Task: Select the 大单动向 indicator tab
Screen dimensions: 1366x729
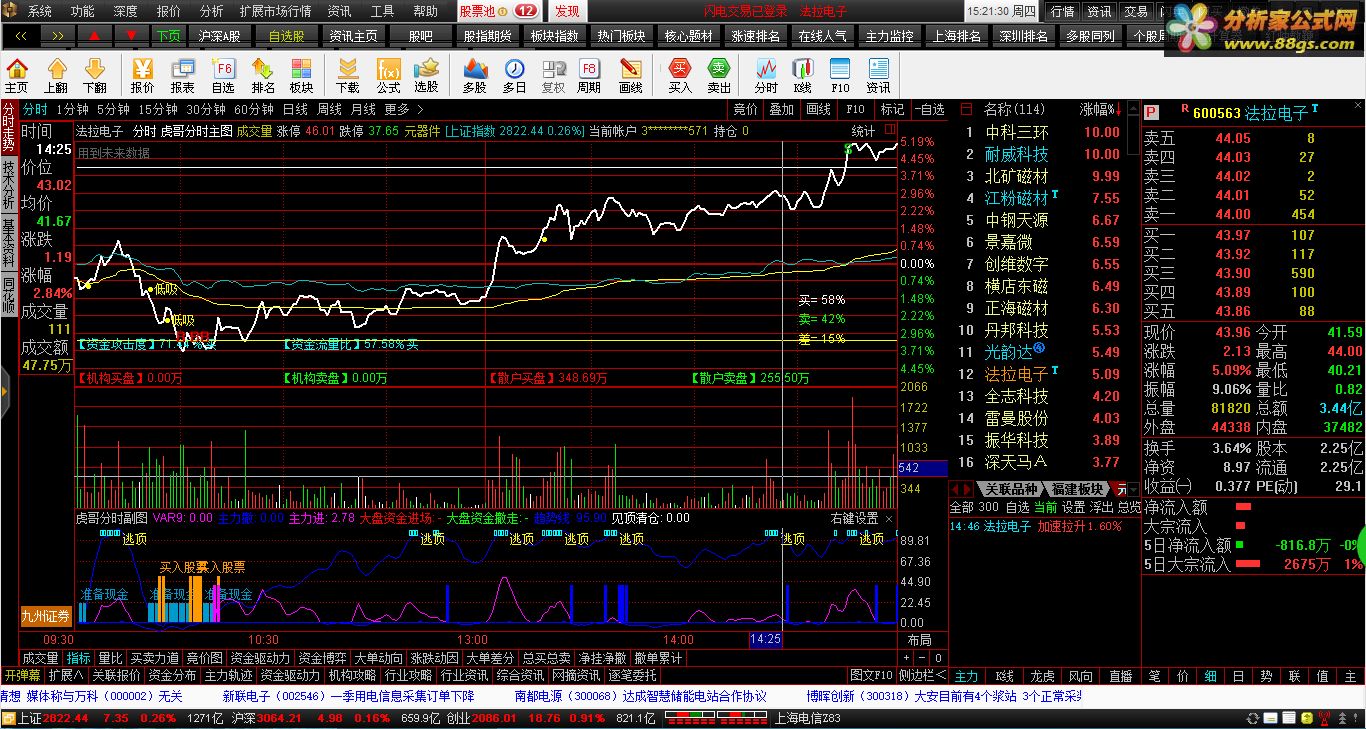Action: tap(379, 658)
